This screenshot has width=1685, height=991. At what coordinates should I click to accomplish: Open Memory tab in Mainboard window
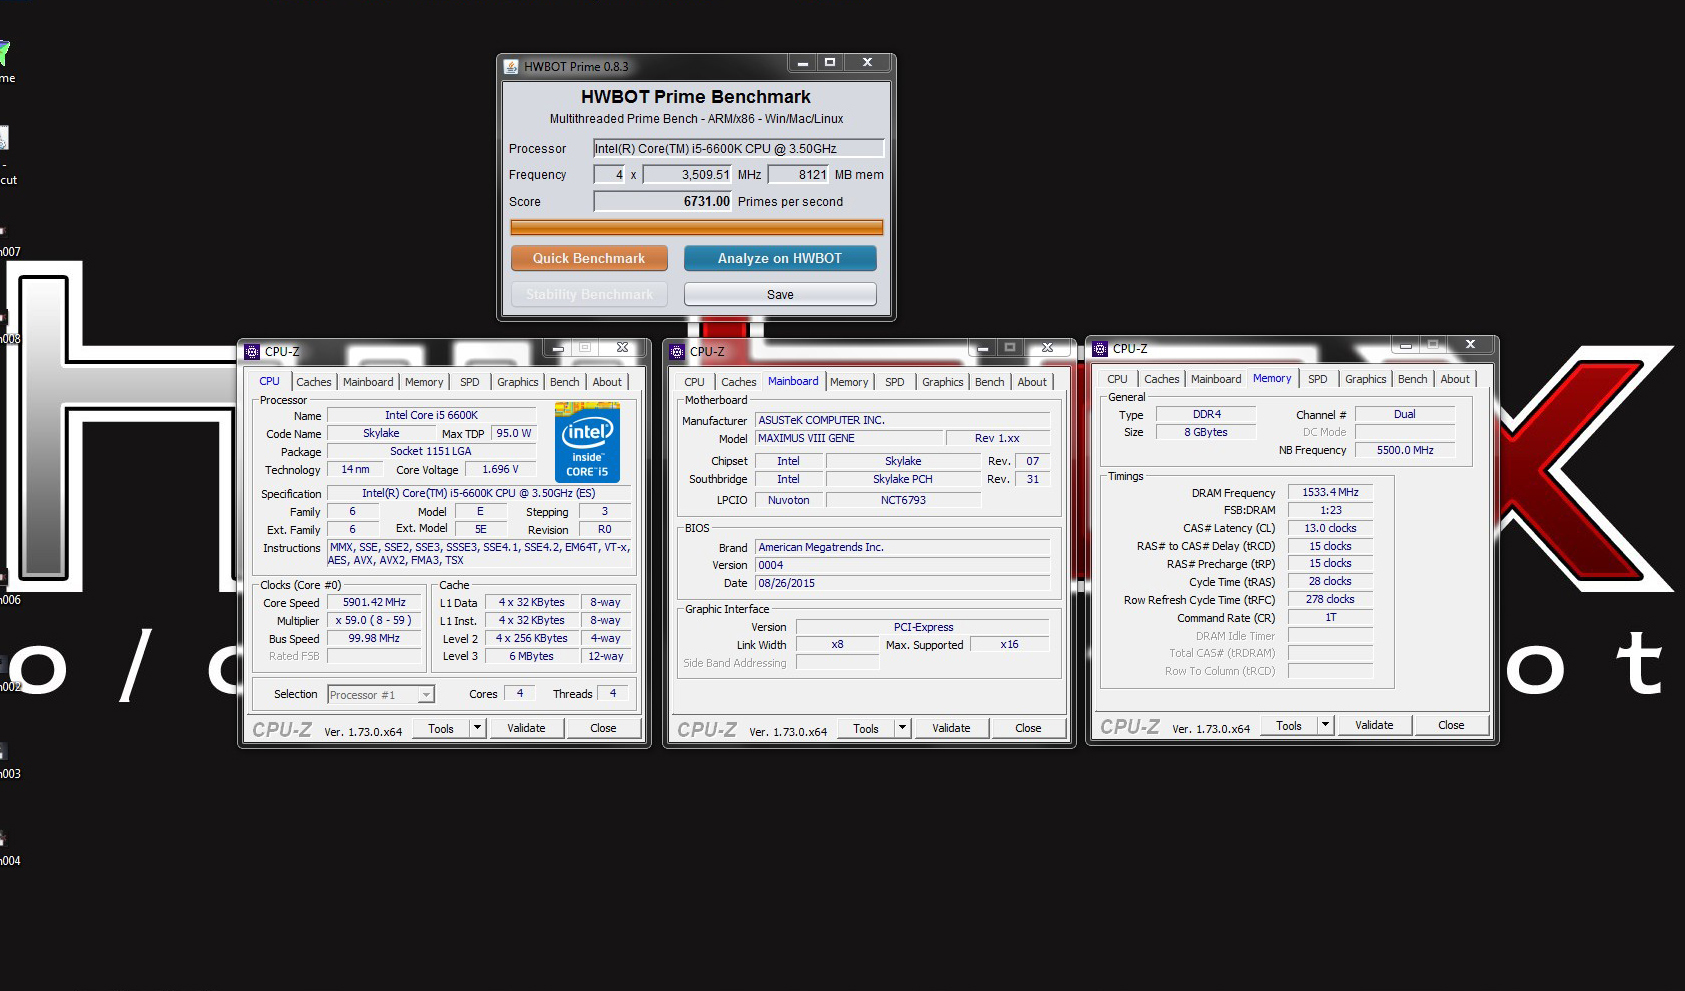click(x=849, y=382)
